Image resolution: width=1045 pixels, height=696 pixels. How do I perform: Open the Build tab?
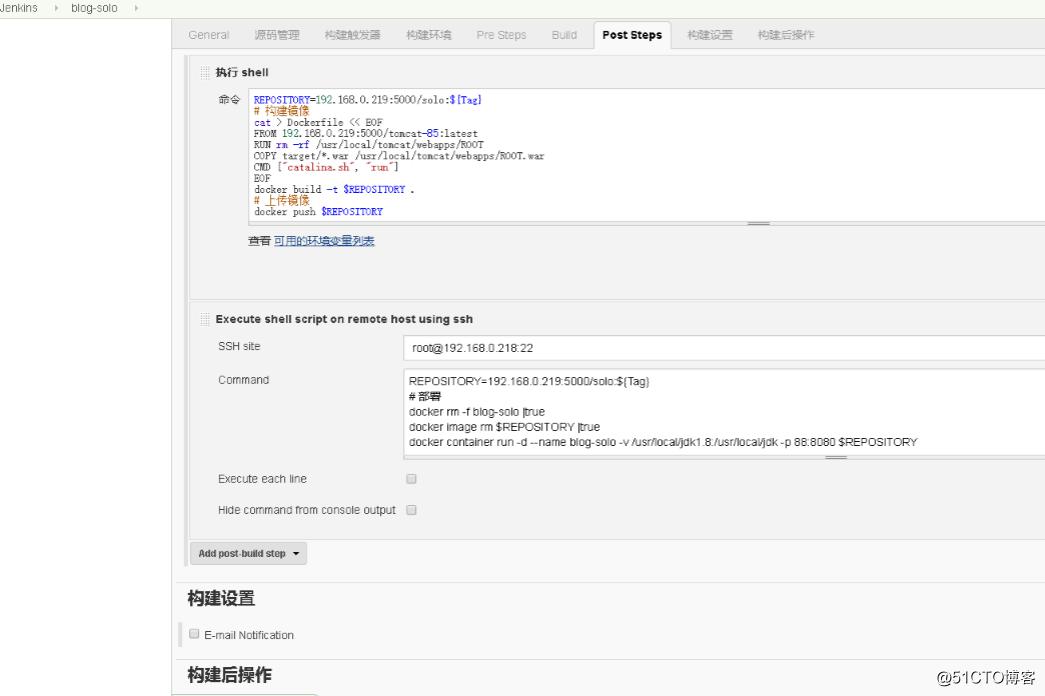click(x=564, y=34)
